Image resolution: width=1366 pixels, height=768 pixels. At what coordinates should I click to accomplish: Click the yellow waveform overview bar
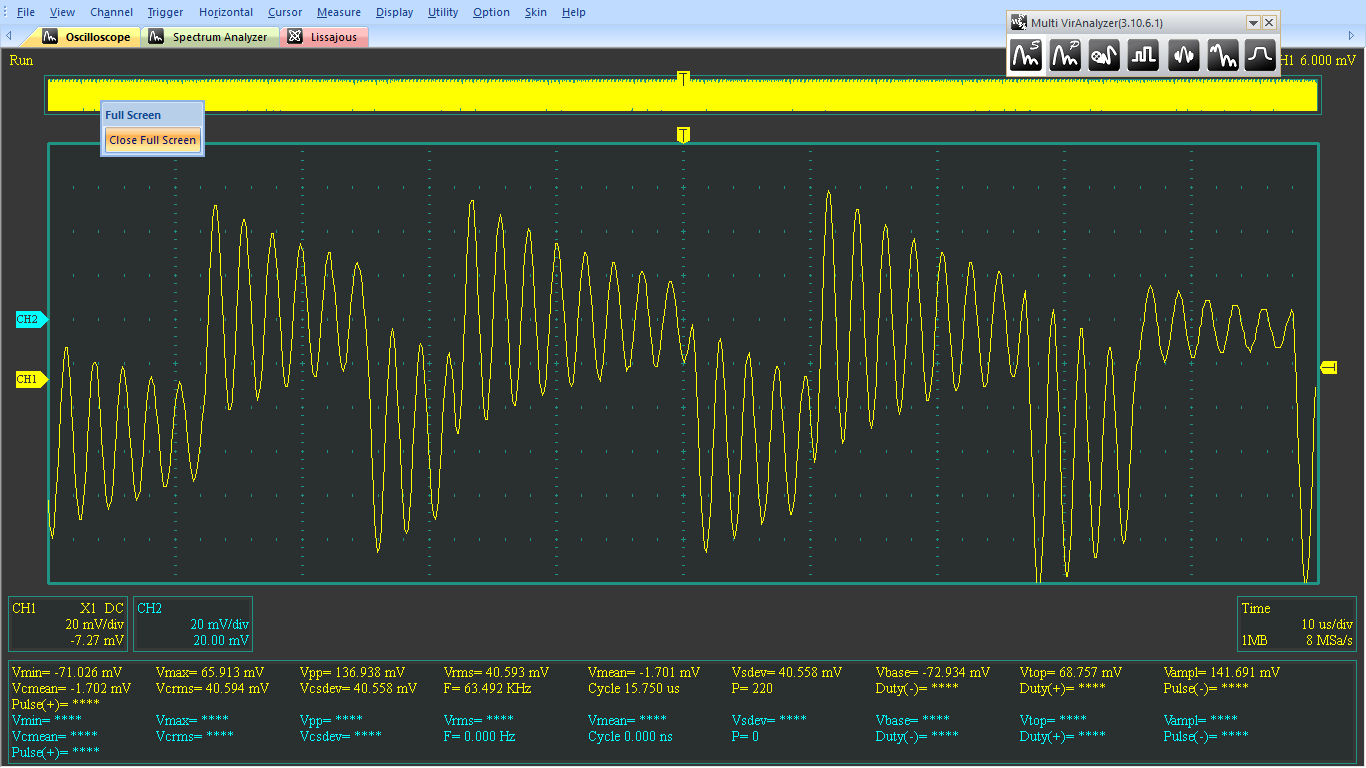400,96
